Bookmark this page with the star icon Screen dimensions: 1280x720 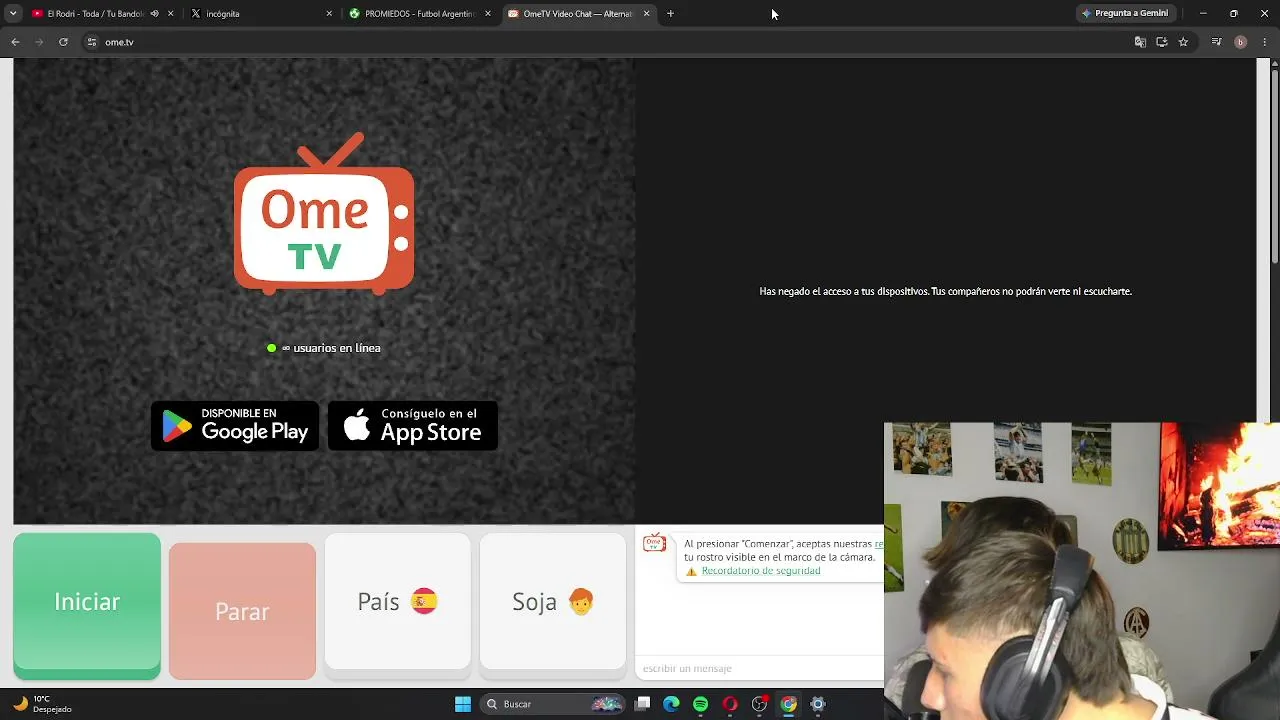1183,42
